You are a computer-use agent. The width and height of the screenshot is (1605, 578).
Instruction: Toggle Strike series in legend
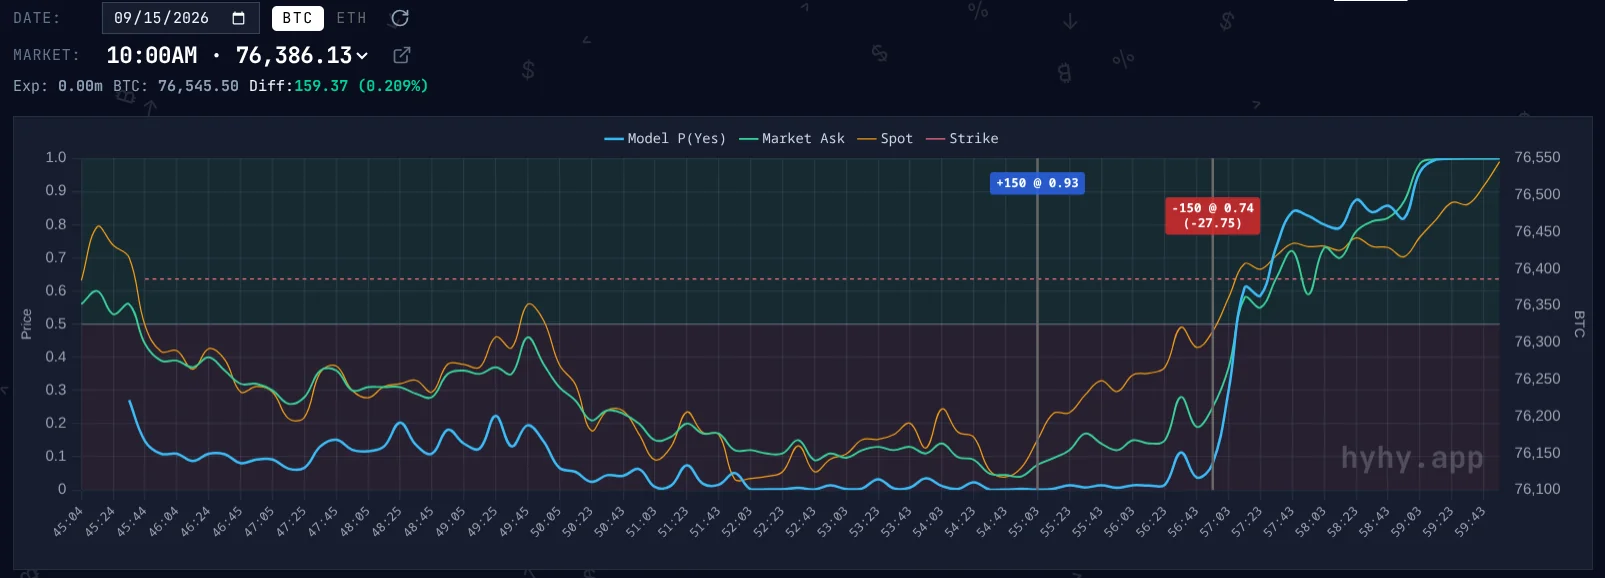(962, 138)
